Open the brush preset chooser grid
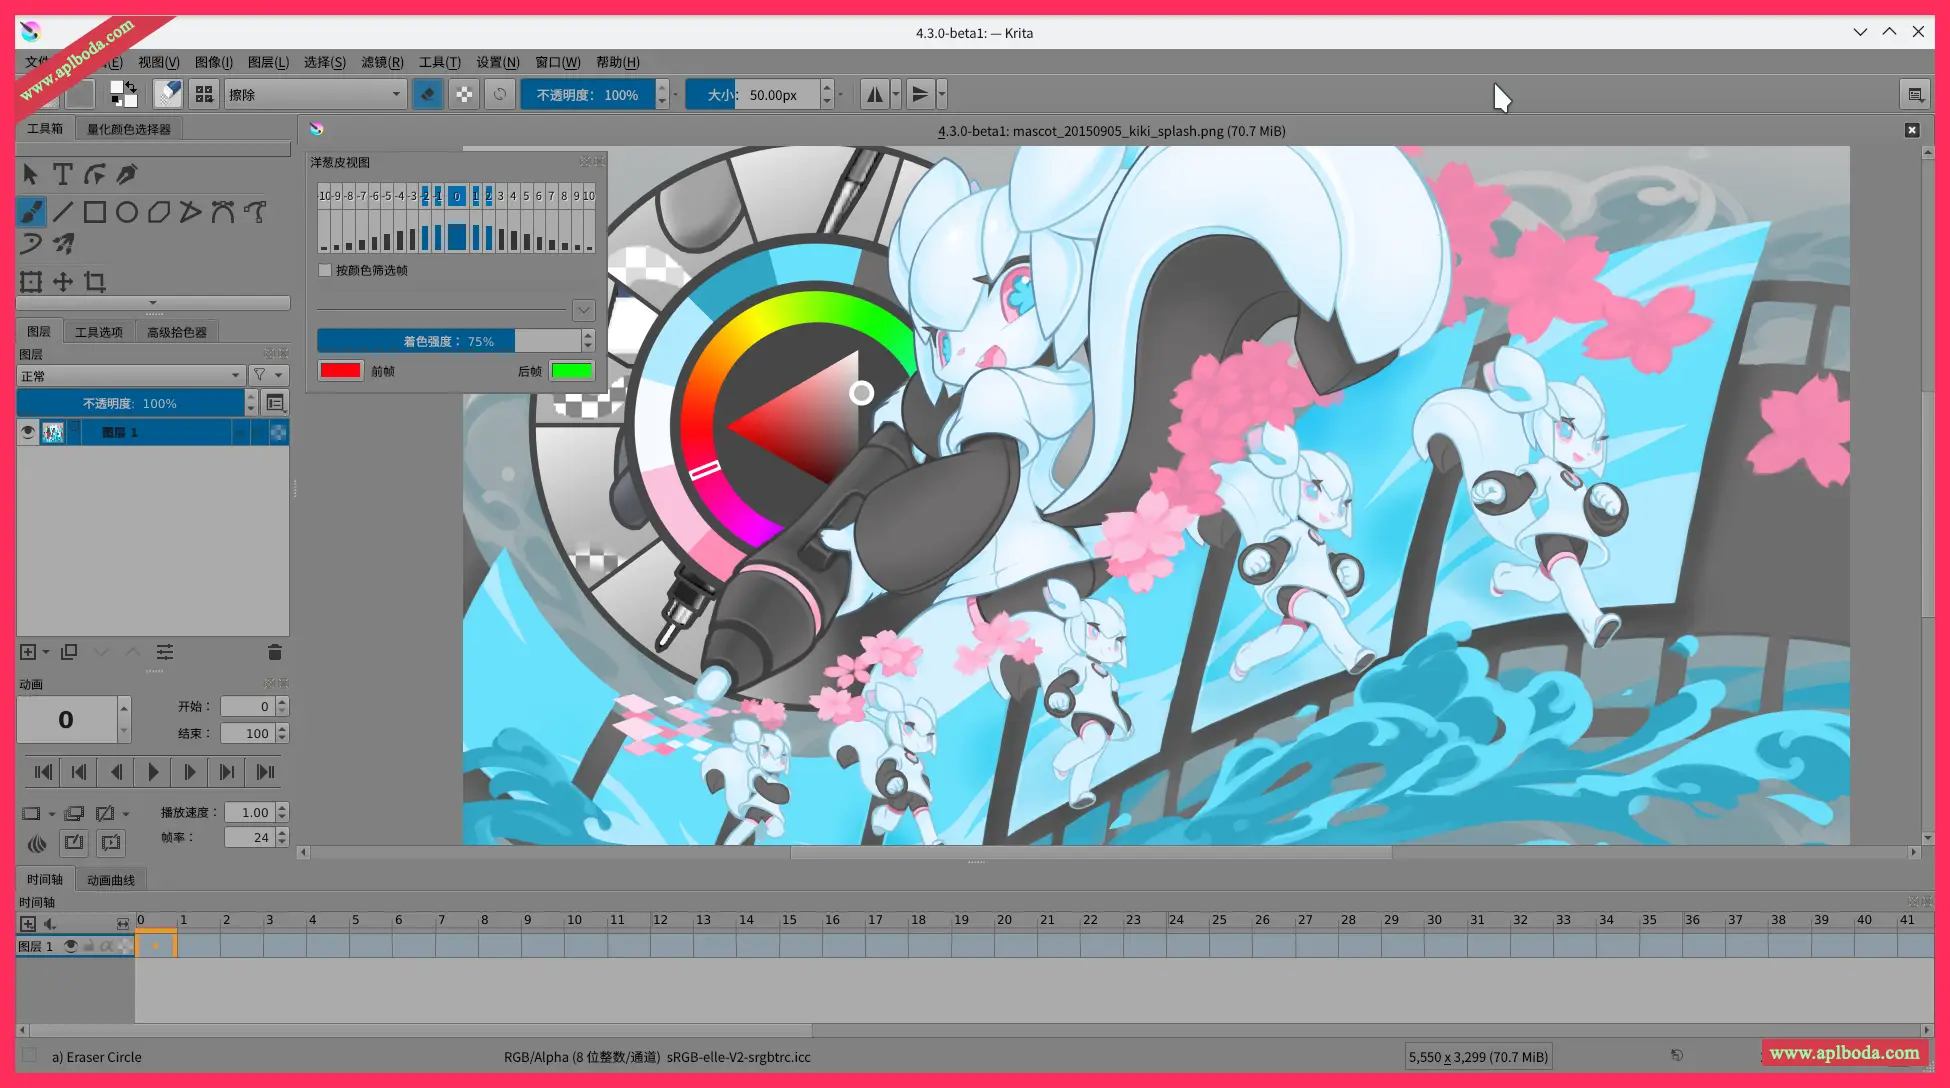 click(204, 94)
